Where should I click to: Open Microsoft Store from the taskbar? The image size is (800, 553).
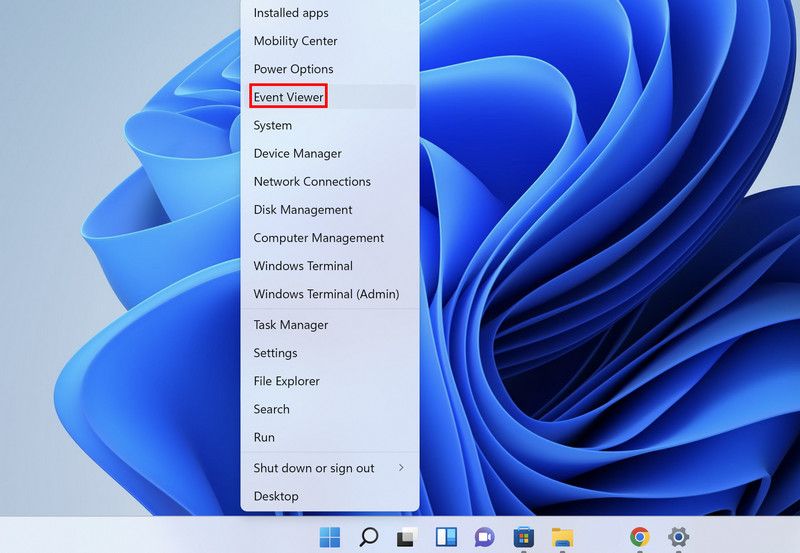(523, 537)
